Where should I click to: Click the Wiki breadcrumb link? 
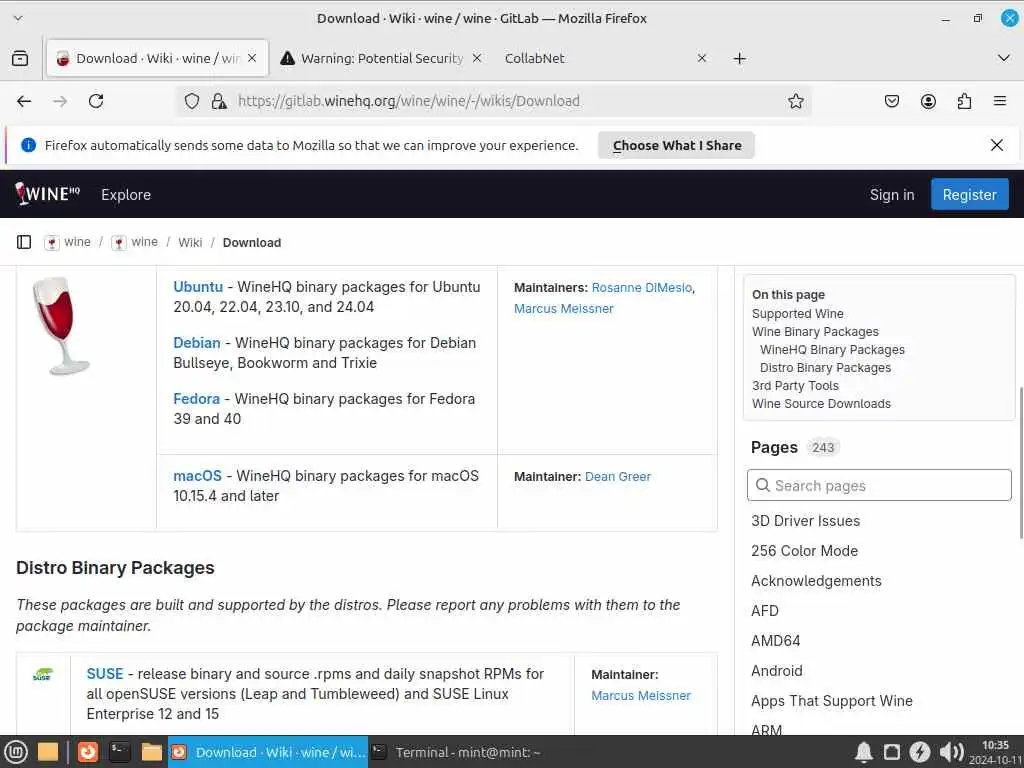click(x=190, y=242)
